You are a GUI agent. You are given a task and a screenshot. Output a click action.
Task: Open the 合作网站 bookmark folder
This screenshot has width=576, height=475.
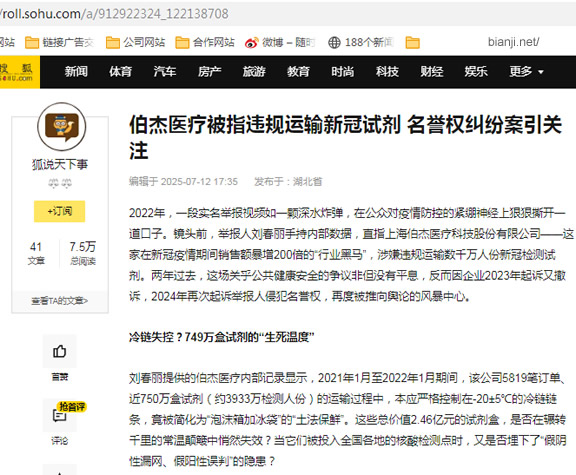205,43
